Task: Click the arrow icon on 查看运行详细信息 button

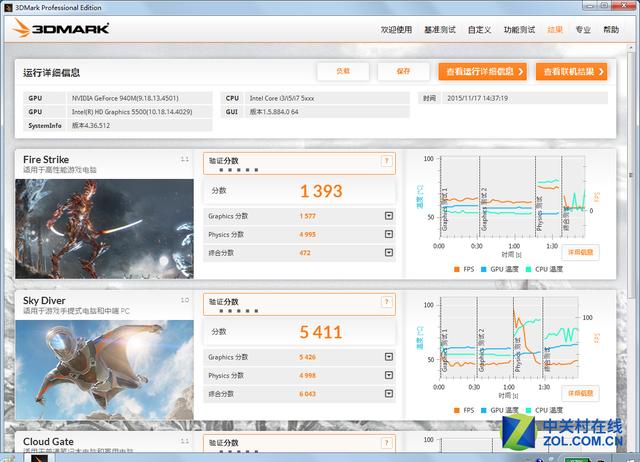Action: (x=520, y=72)
